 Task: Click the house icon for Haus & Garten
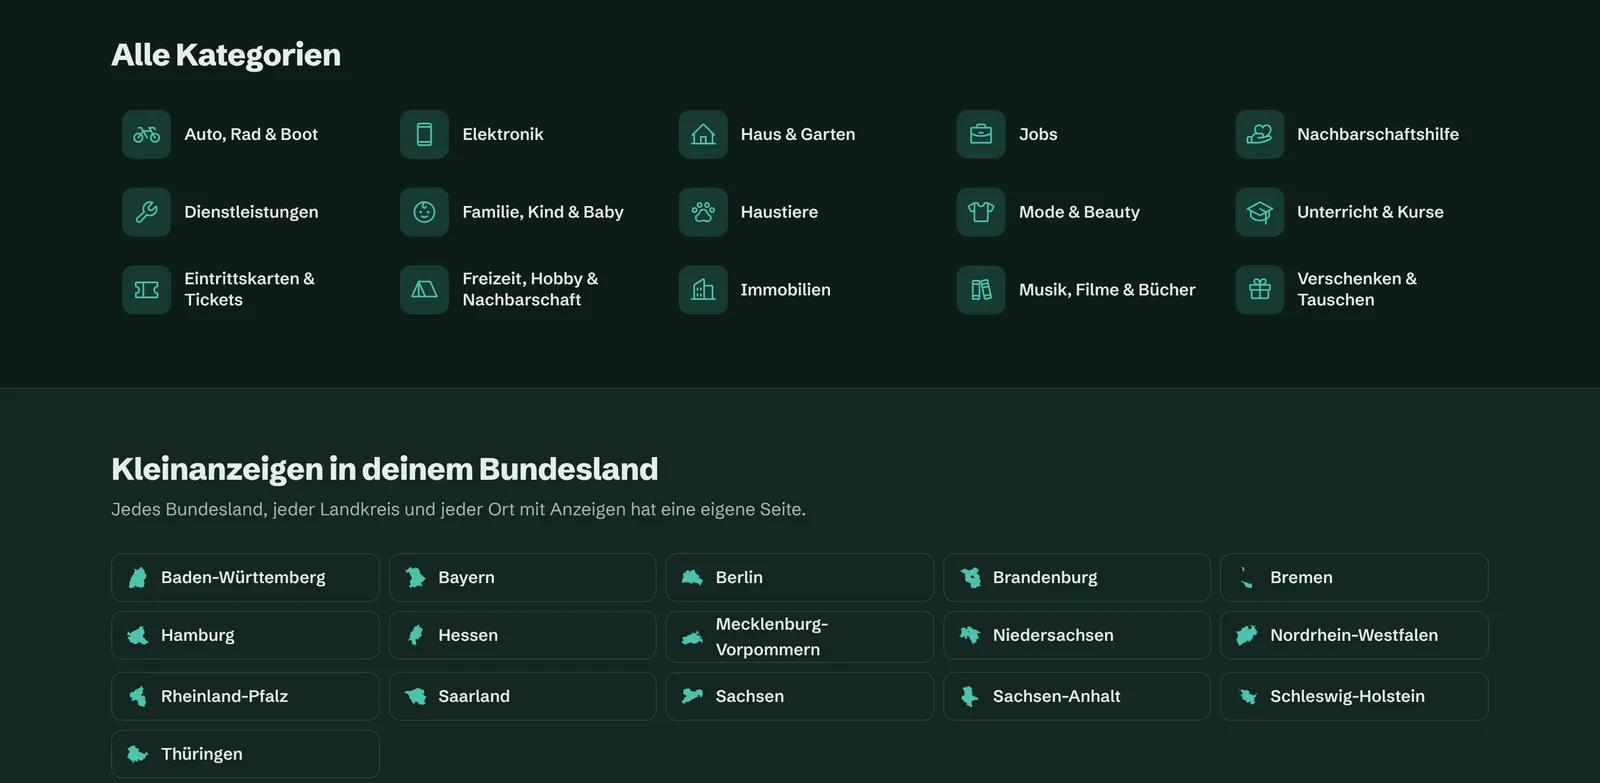[x=703, y=134]
